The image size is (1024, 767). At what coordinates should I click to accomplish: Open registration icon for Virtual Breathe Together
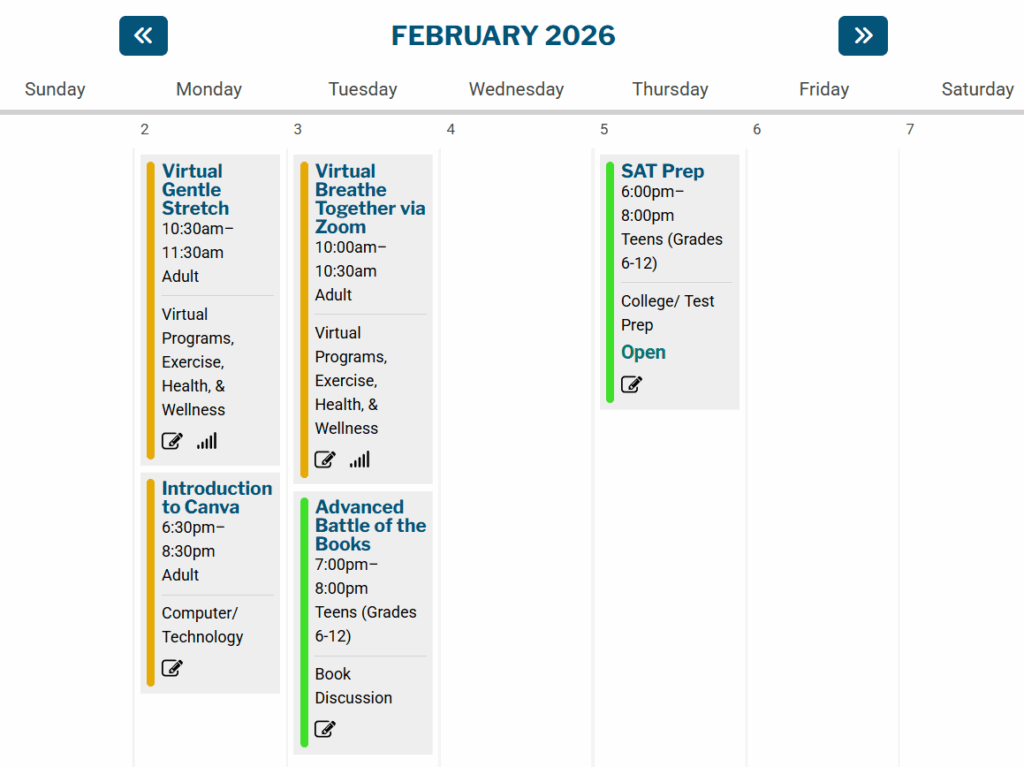coord(324,459)
